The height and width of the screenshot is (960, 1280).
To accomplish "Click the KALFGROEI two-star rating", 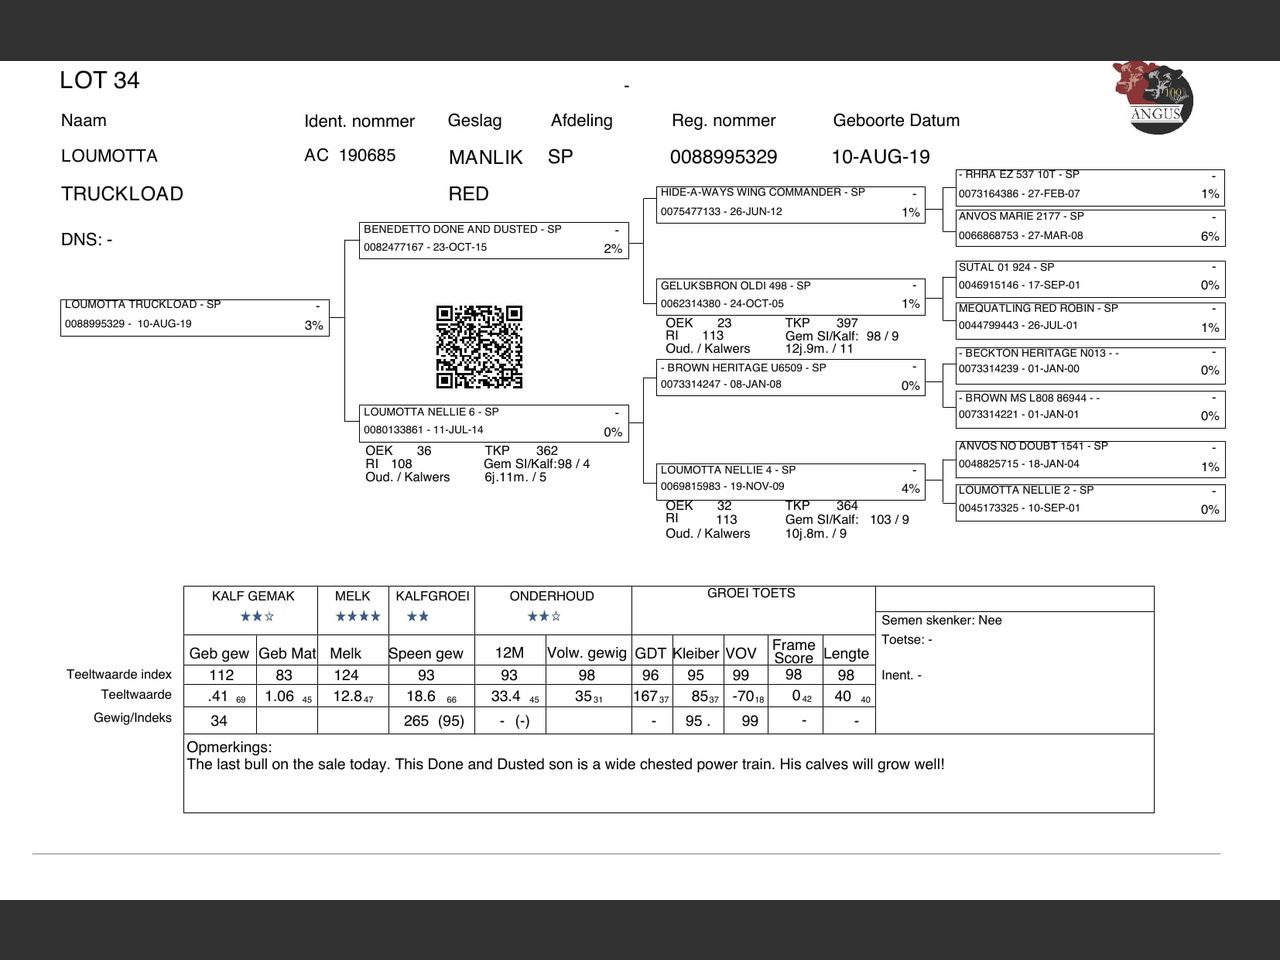I will pos(418,617).
